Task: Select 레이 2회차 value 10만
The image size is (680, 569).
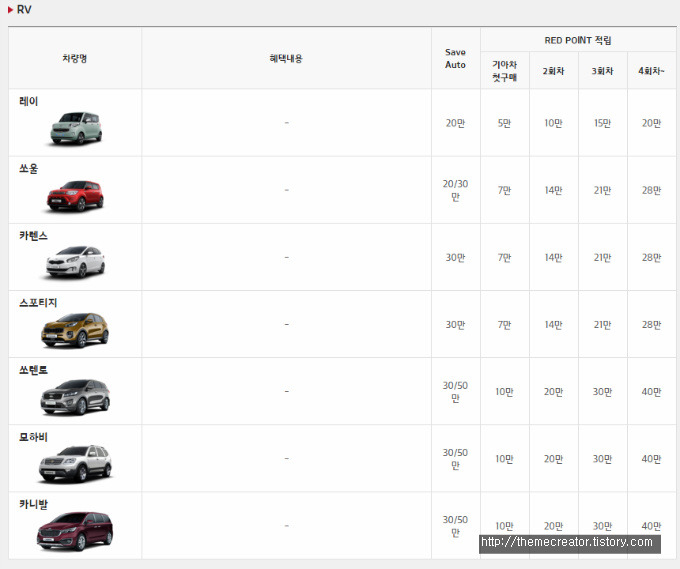Action: click(553, 123)
